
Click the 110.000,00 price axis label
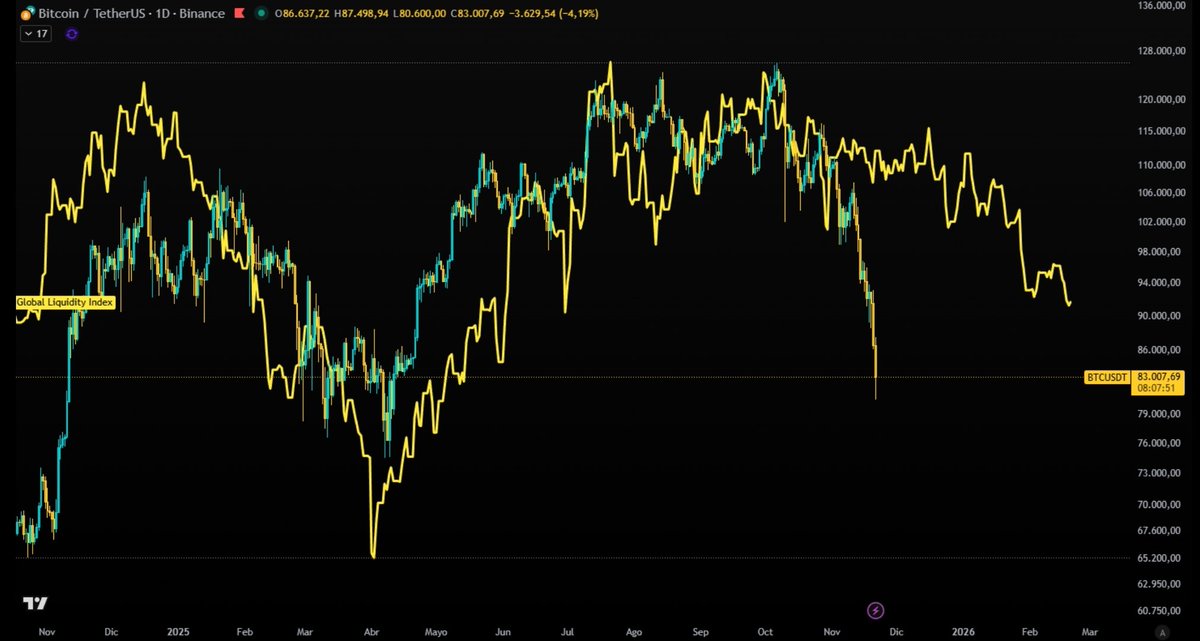coord(1162,165)
